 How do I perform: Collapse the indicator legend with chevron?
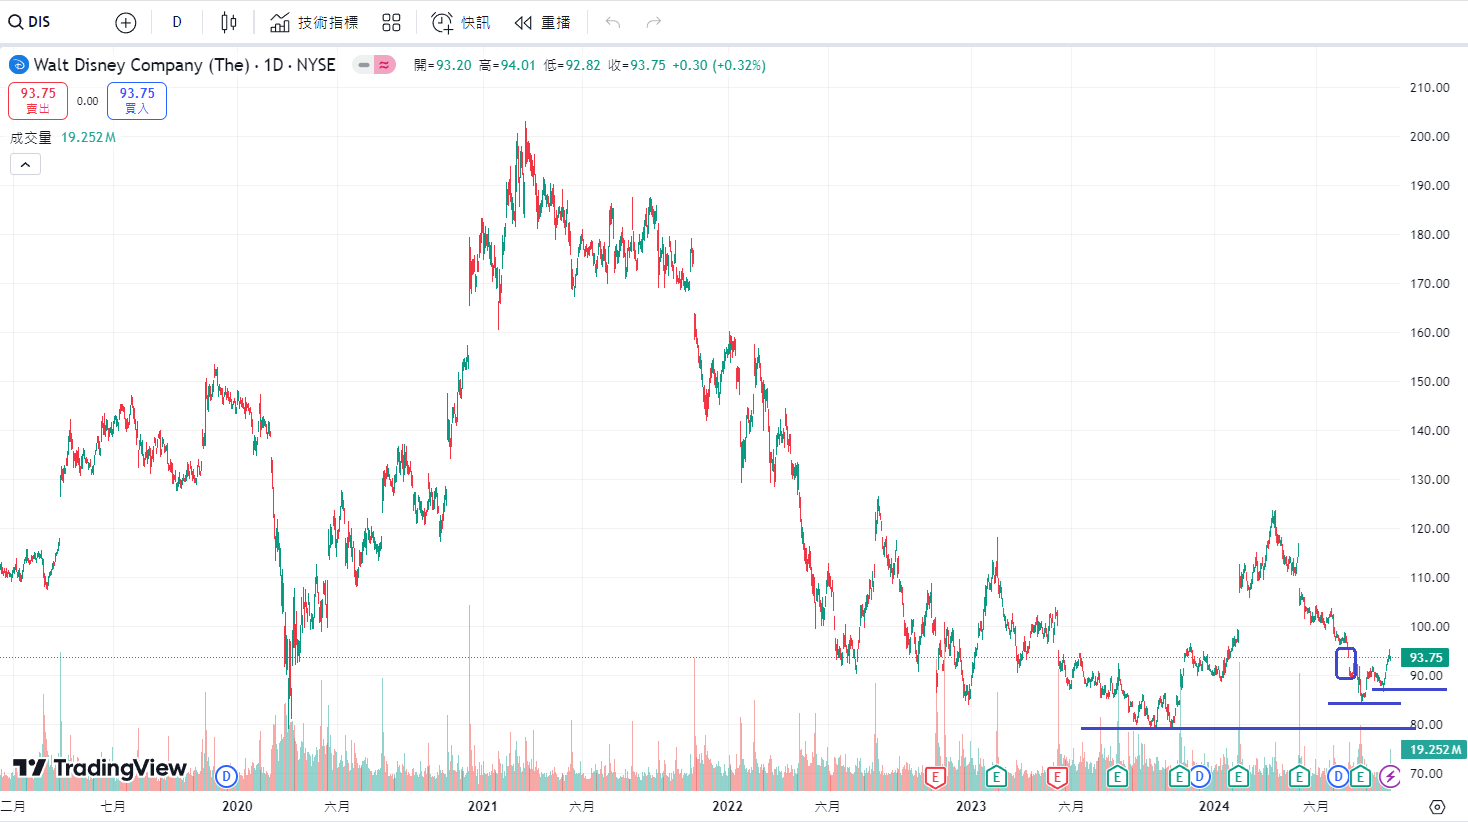pos(25,164)
